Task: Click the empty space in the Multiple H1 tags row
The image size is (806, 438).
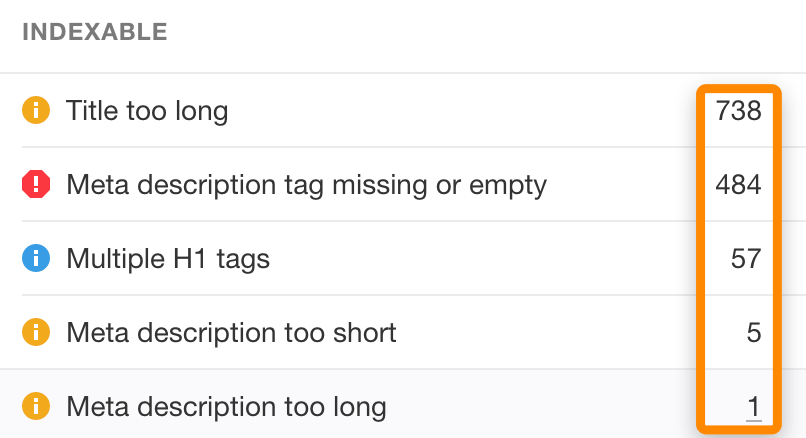Action: [480, 259]
